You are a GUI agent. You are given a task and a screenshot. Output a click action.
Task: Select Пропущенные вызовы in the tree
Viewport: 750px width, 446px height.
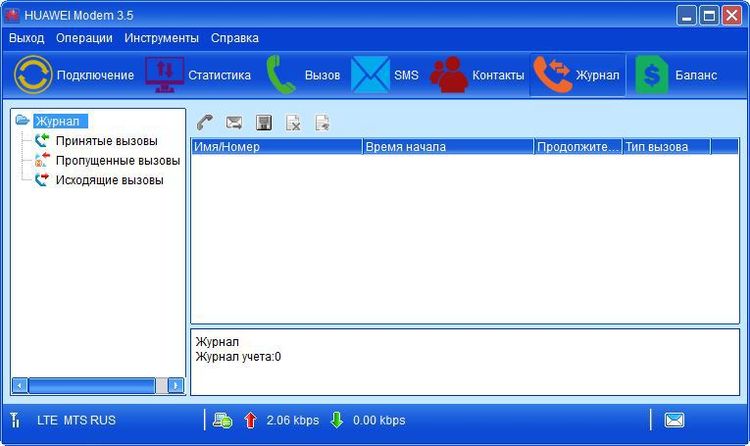pos(118,160)
